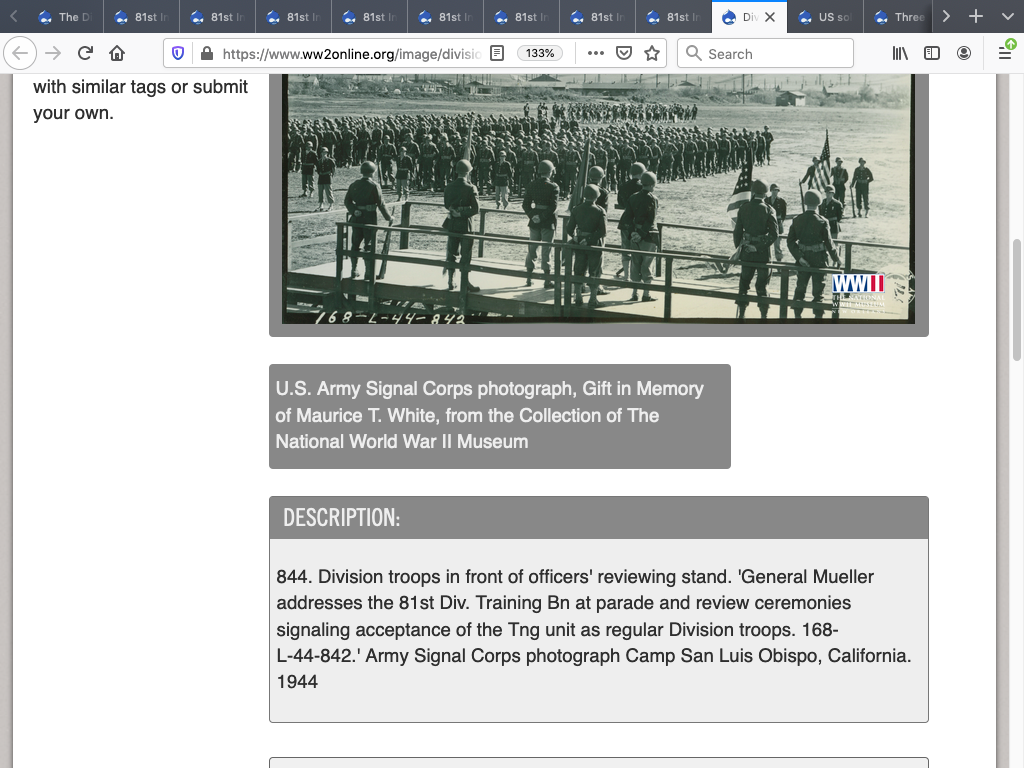This screenshot has height=768, width=1024.
Task: Reset the 133% zoom level badge
Action: coord(540,53)
